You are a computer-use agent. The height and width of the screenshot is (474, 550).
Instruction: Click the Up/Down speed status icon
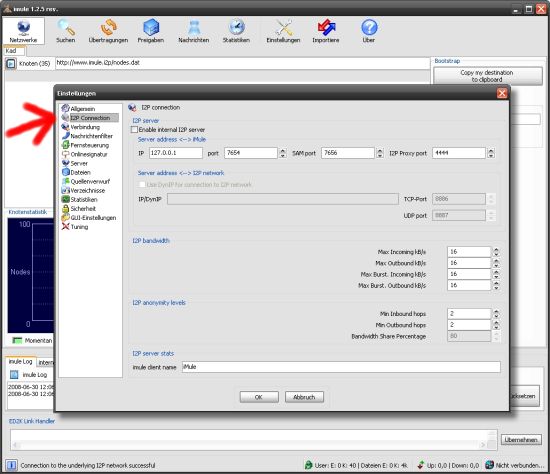[x=421, y=465]
